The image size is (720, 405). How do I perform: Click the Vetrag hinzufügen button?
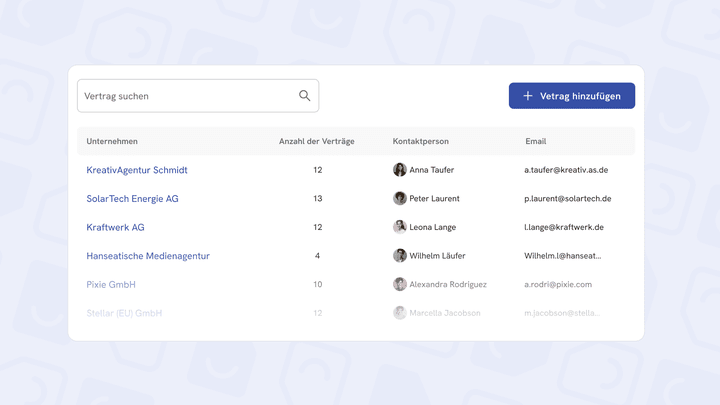pyautogui.click(x=572, y=96)
